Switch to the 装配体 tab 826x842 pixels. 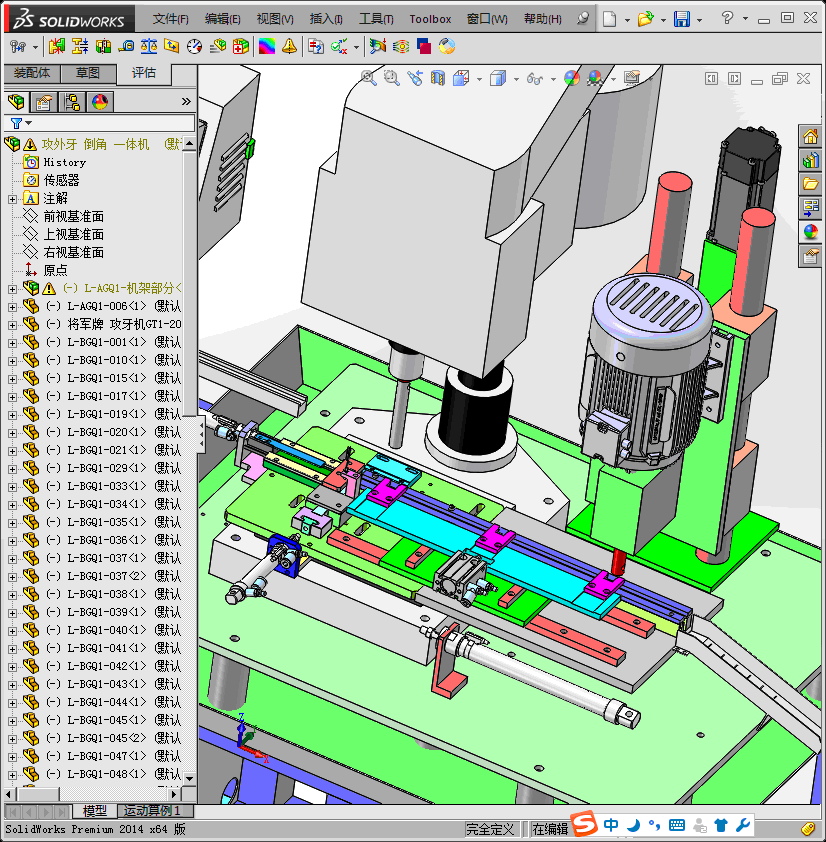coord(31,73)
